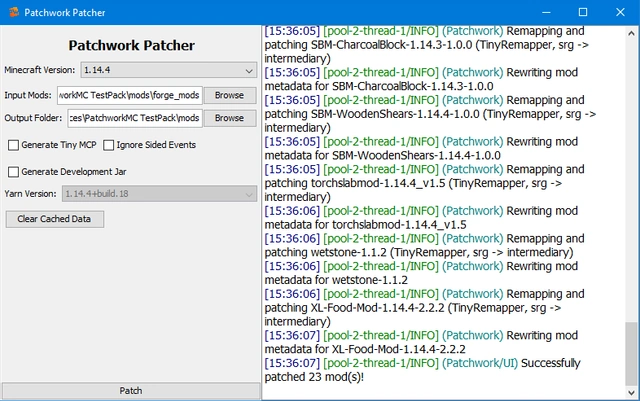Click the 'metadata for wetstone-1.1.2' log line
Screen dimensions: 640x401
pyautogui.click(x=336, y=280)
